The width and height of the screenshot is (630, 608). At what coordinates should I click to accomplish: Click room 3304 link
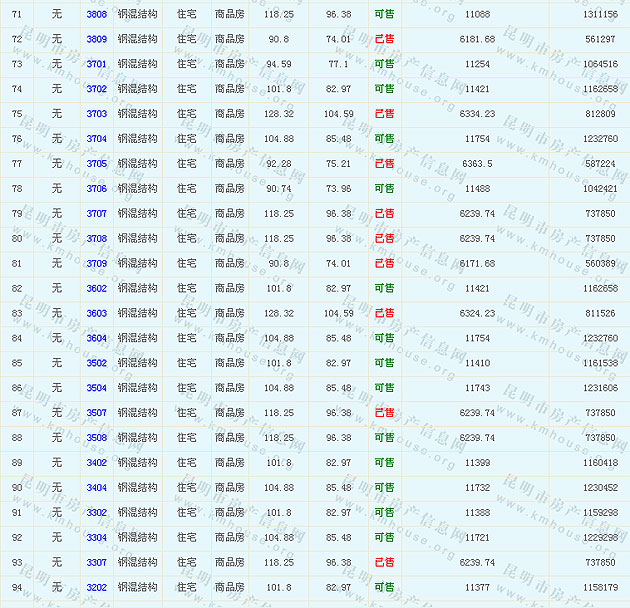96,538
